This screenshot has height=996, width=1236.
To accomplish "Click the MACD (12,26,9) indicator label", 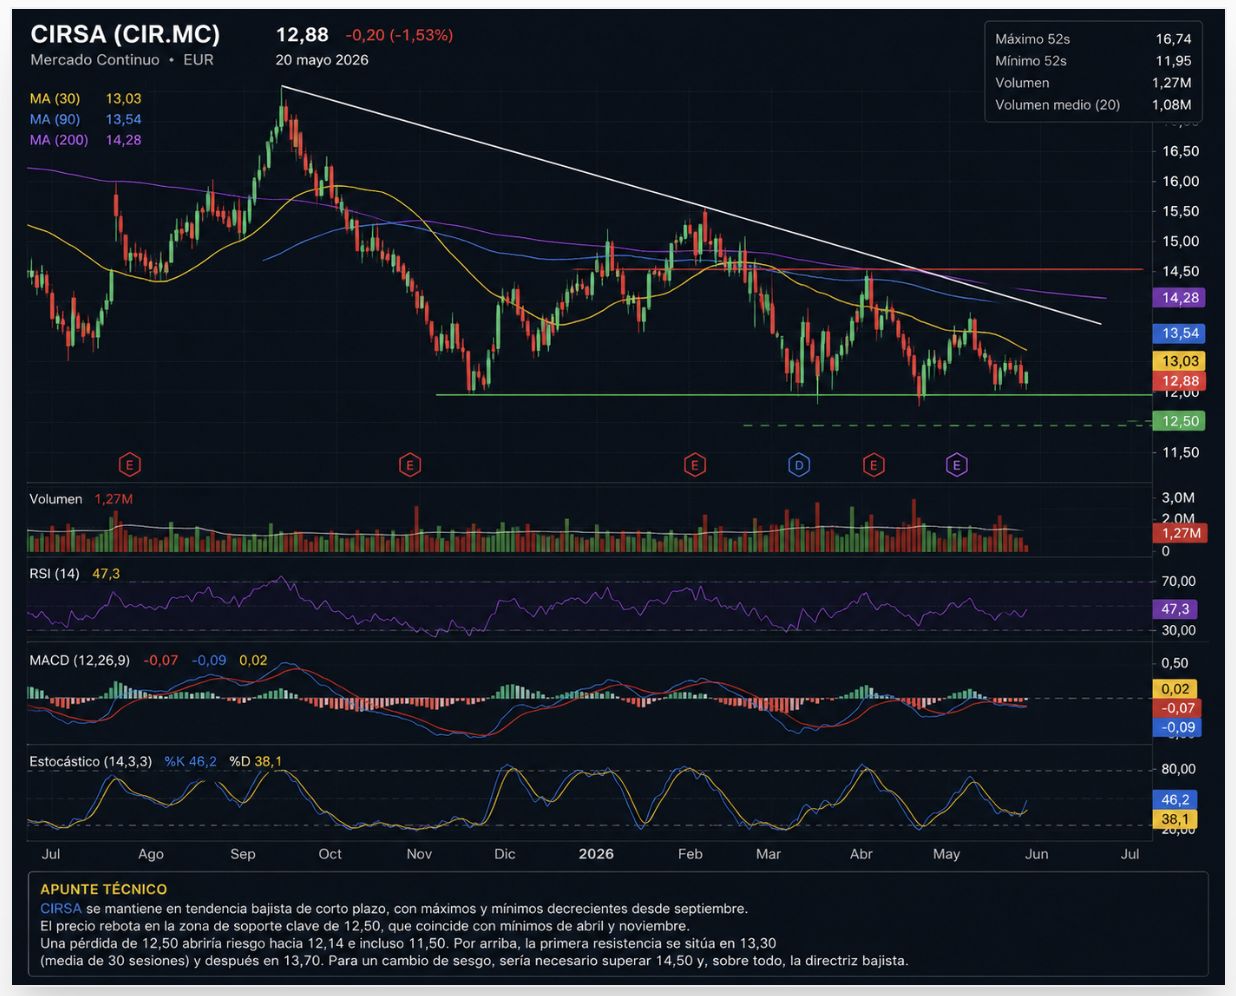I will click(79, 661).
